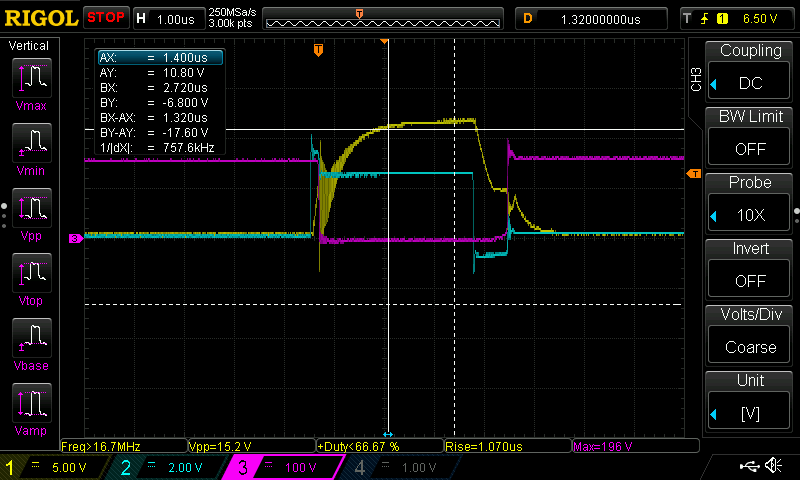Click the trigger marker in the memory overview bar

359,14
